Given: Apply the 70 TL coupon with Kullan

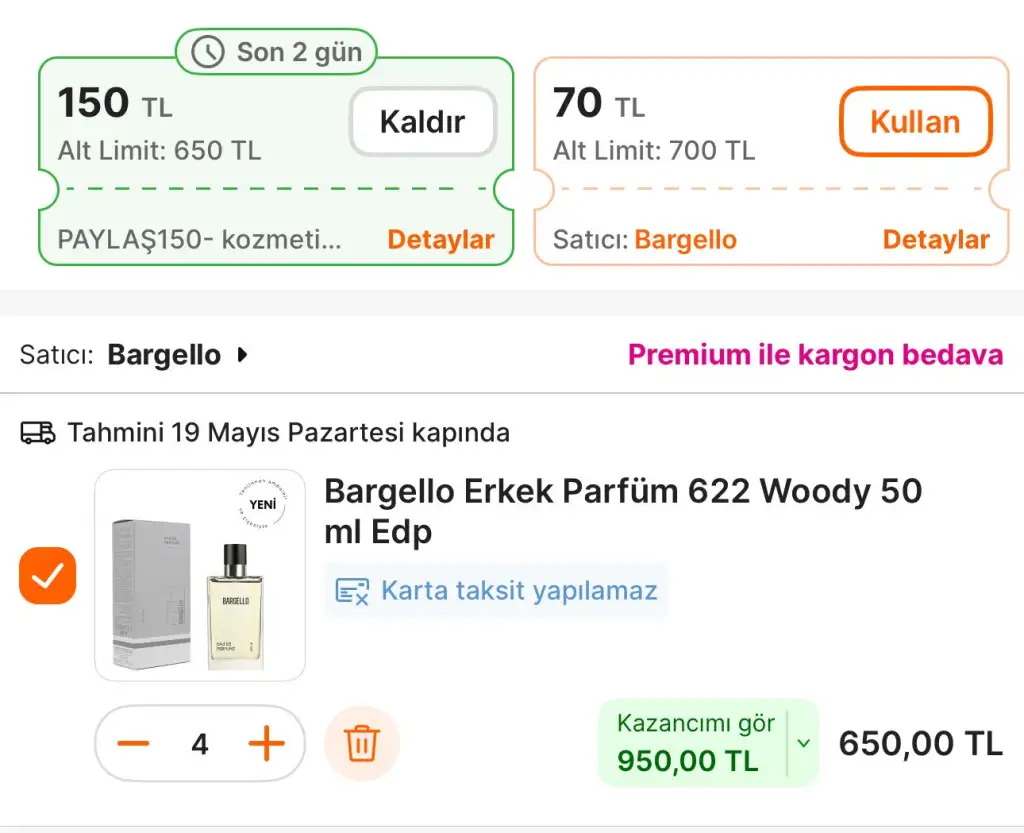Looking at the screenshot, I should pyautogui.click(x=916, y=121).
